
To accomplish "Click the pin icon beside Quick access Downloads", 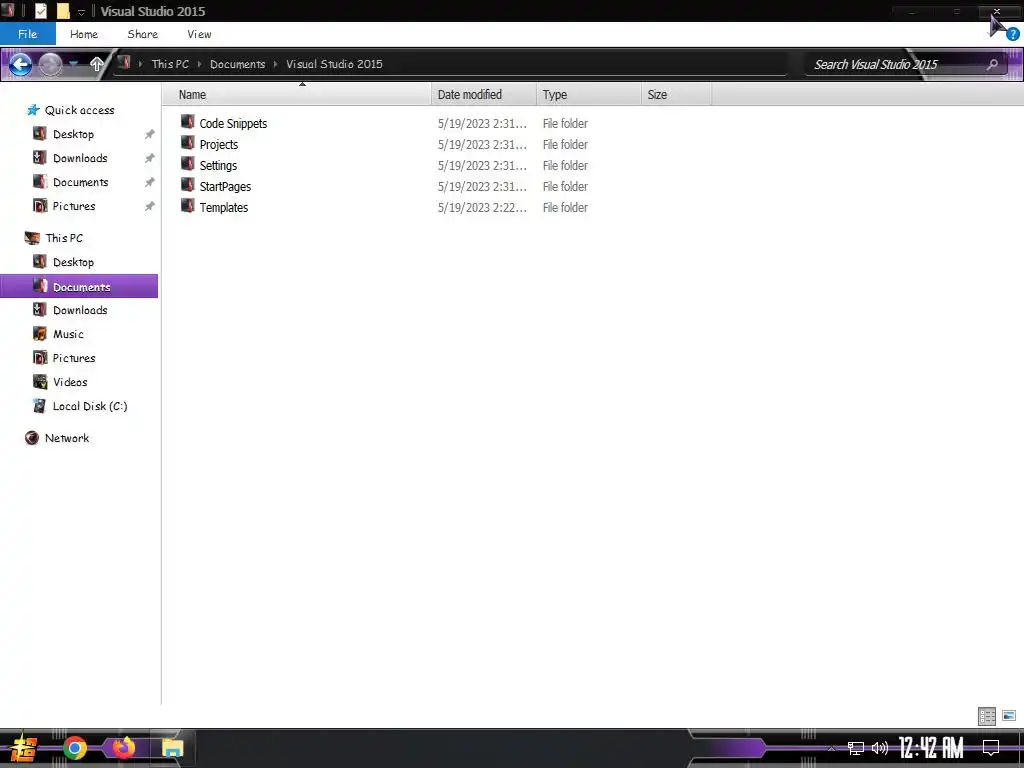I will pyautogui.click(x=150, y=158).
